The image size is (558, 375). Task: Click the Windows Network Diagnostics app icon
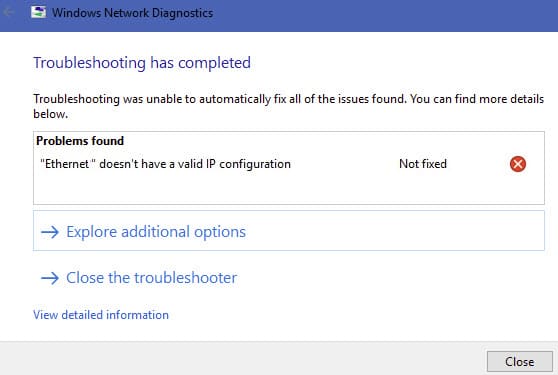[38, 12]
